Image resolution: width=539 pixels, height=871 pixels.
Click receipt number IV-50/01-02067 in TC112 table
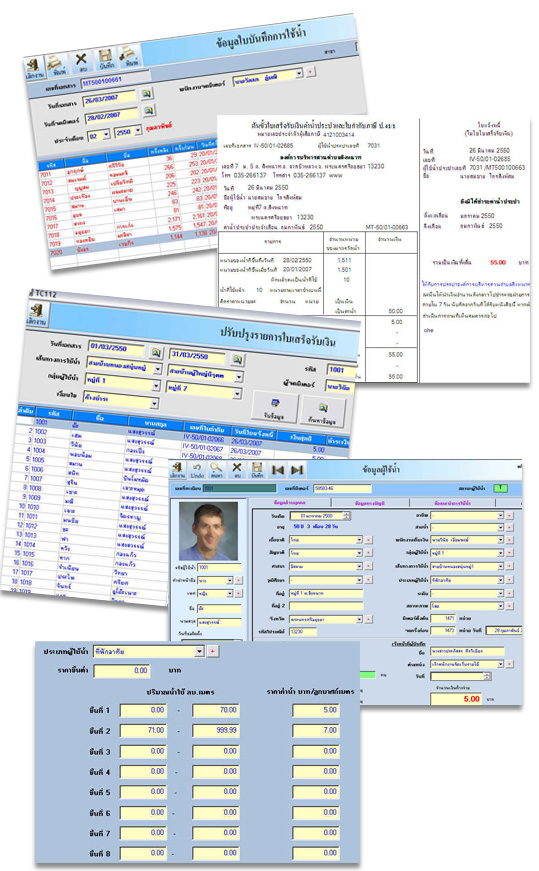[x=202, y=448]
